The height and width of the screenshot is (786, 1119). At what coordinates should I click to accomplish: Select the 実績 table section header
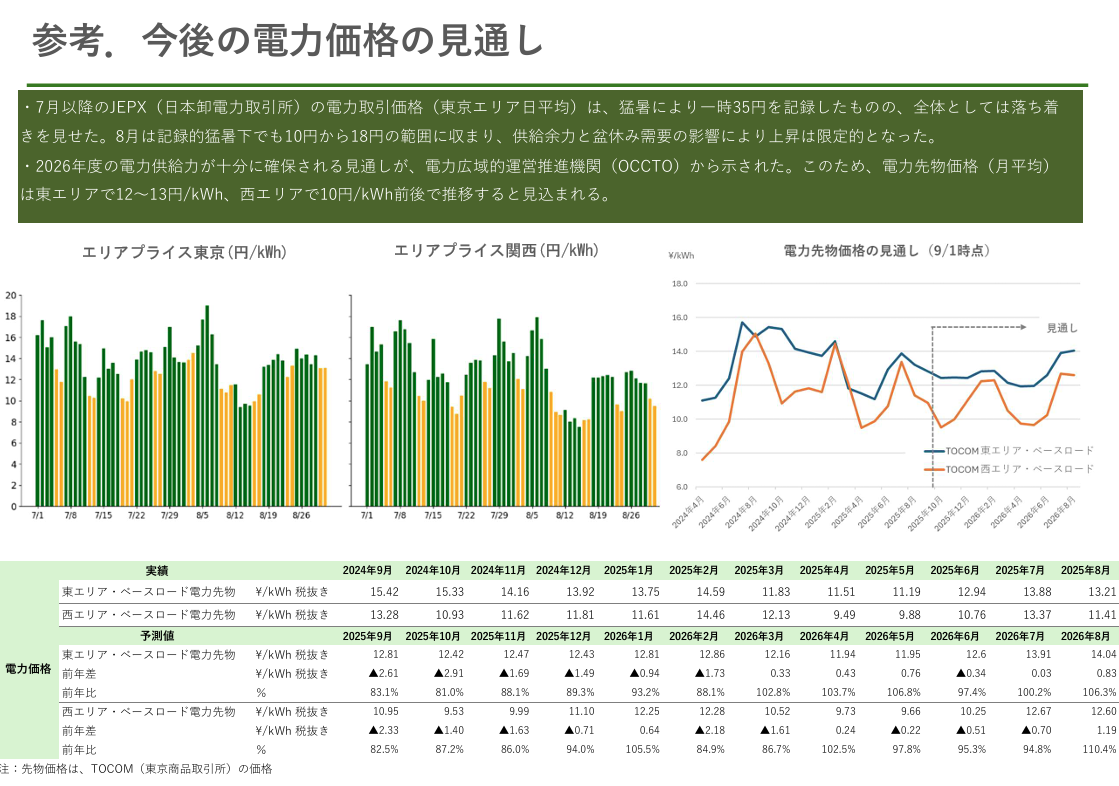(x=157, y=570)
